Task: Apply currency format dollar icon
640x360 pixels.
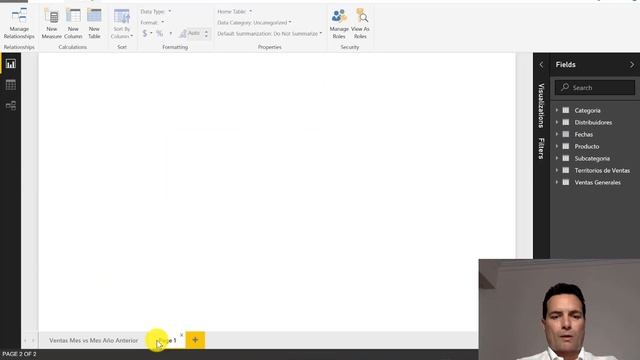Action: tap(144, 33)
